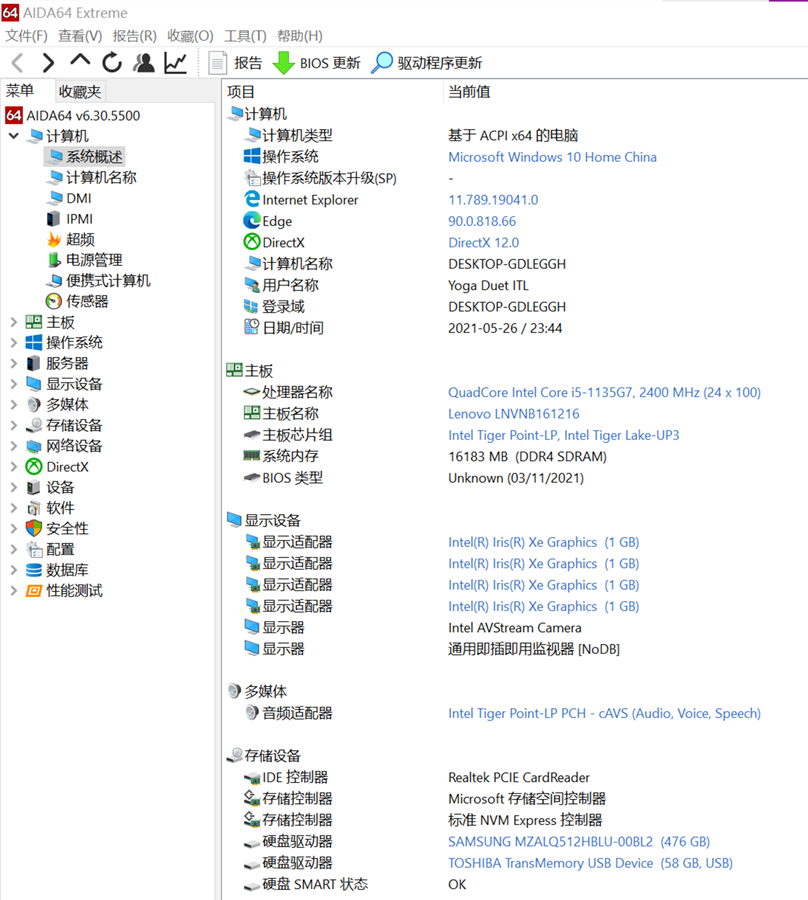This screenshot has height=900, width=808.
Task: Open the 查看(V) menu
Action: point(80,36)
